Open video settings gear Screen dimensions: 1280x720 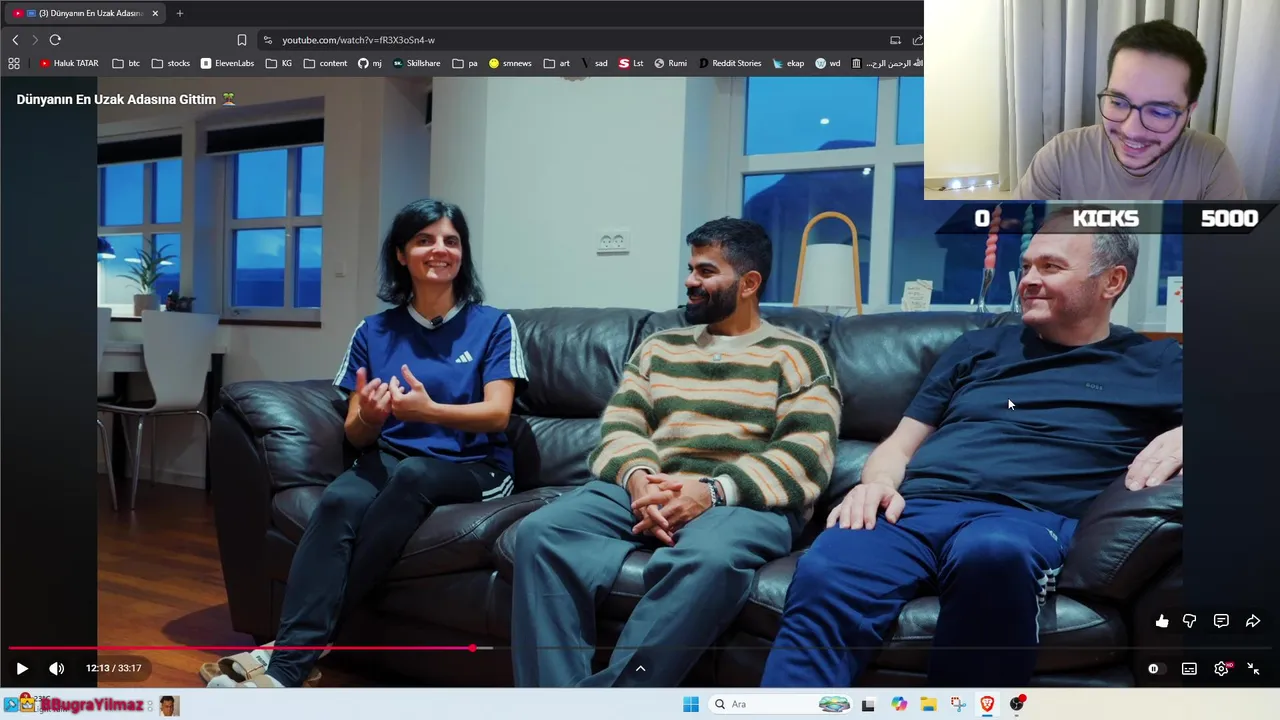(1221, 669)
